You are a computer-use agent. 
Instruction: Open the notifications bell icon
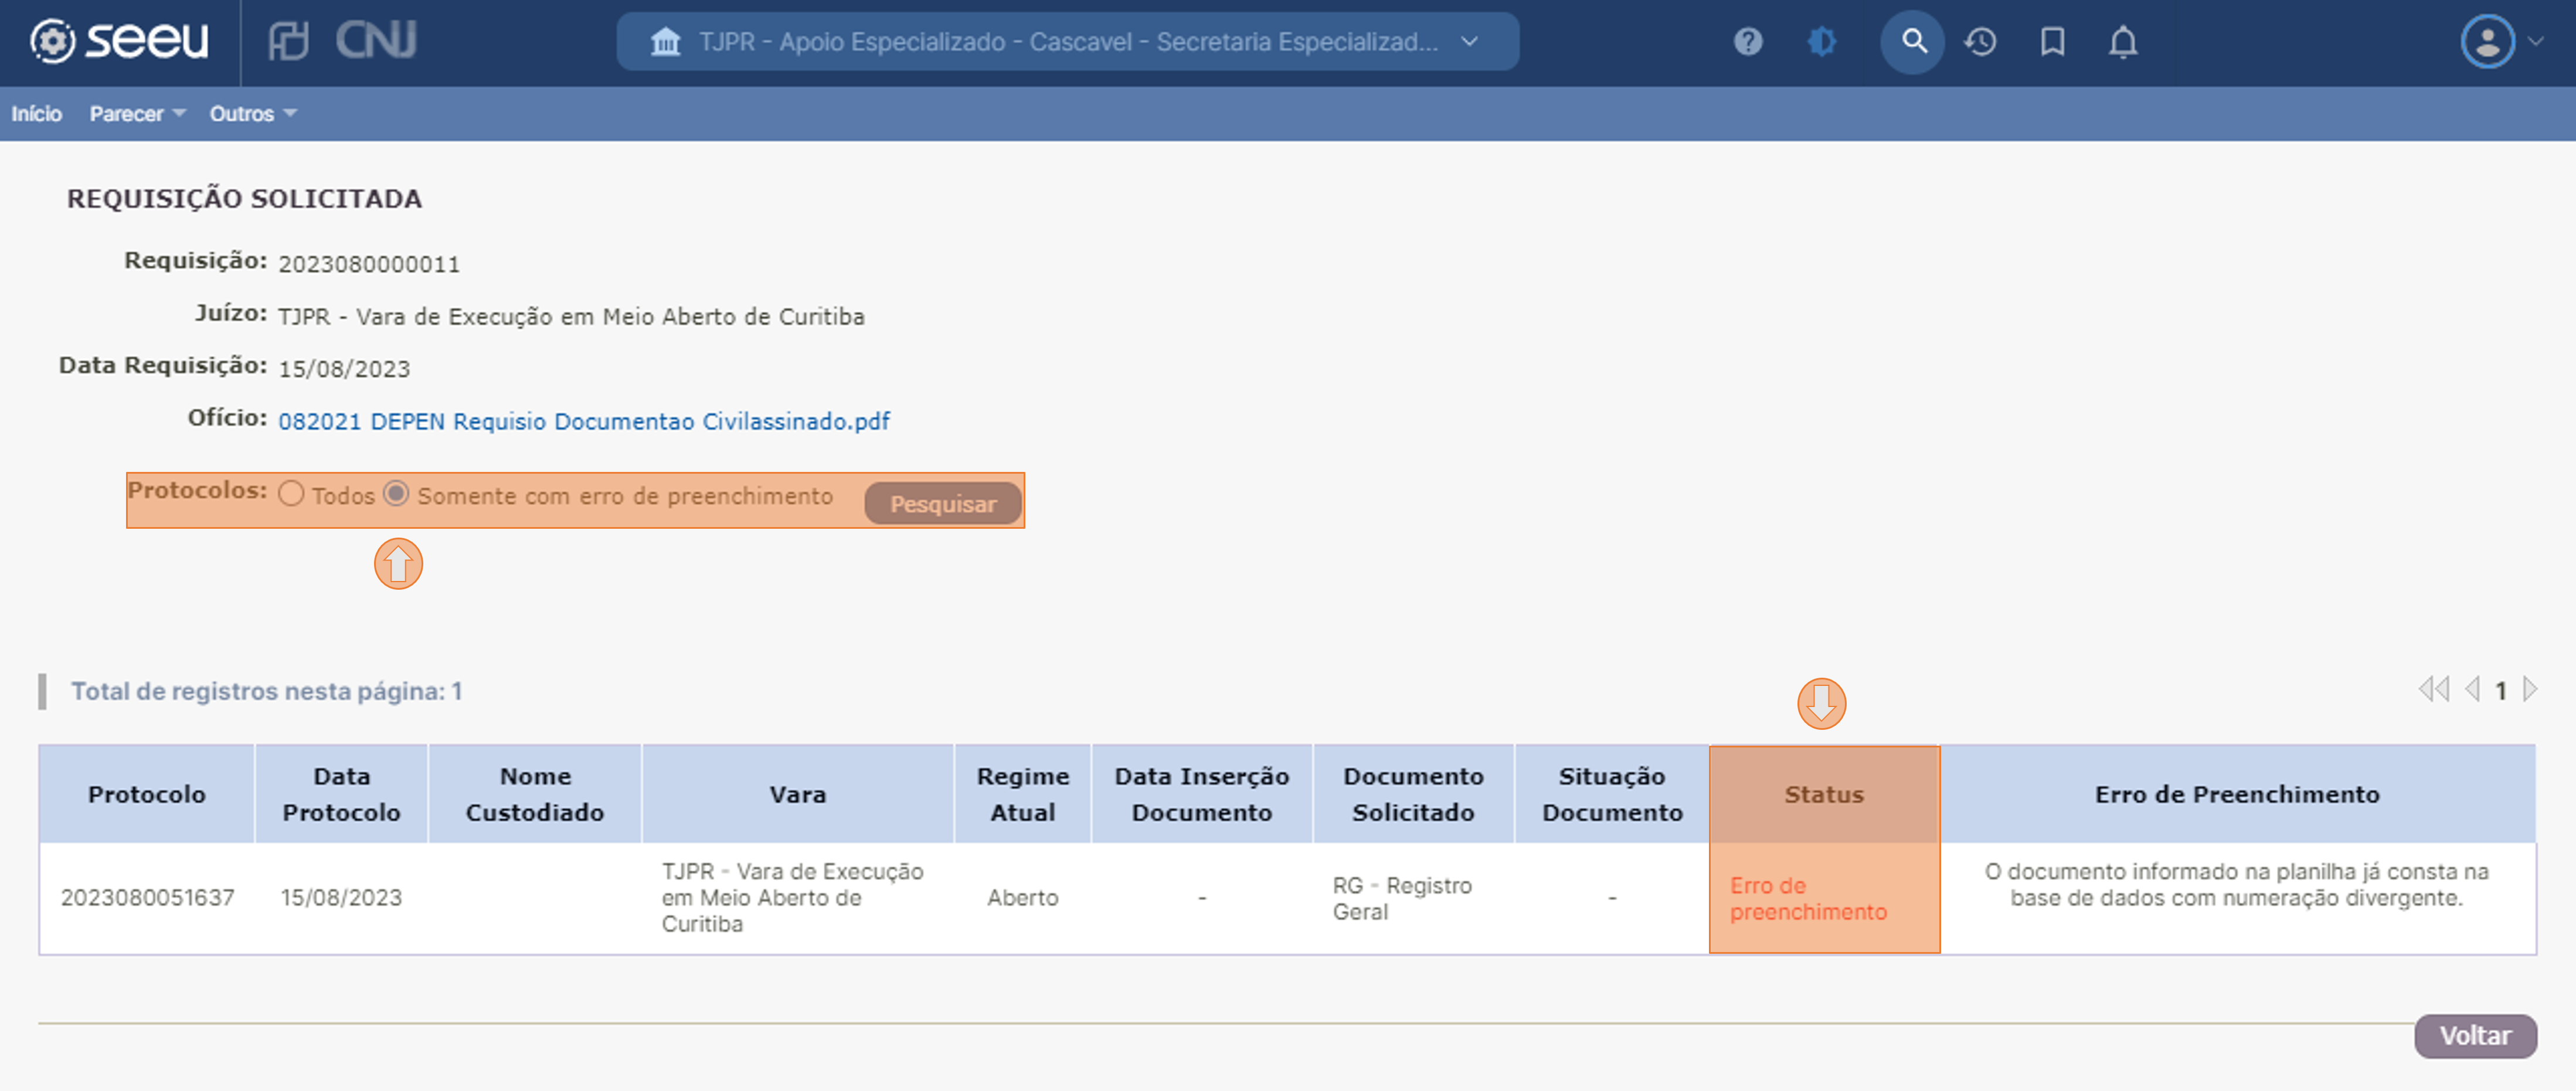(2122, 42)
